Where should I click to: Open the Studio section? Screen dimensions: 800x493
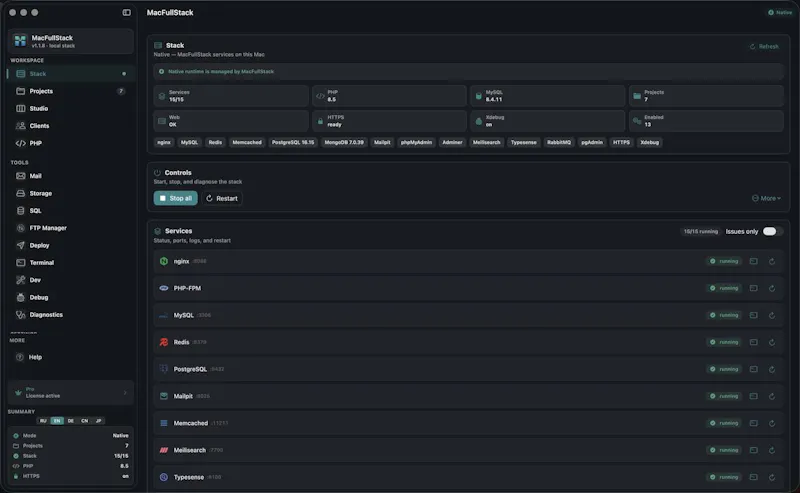click(x=70, y=109)
